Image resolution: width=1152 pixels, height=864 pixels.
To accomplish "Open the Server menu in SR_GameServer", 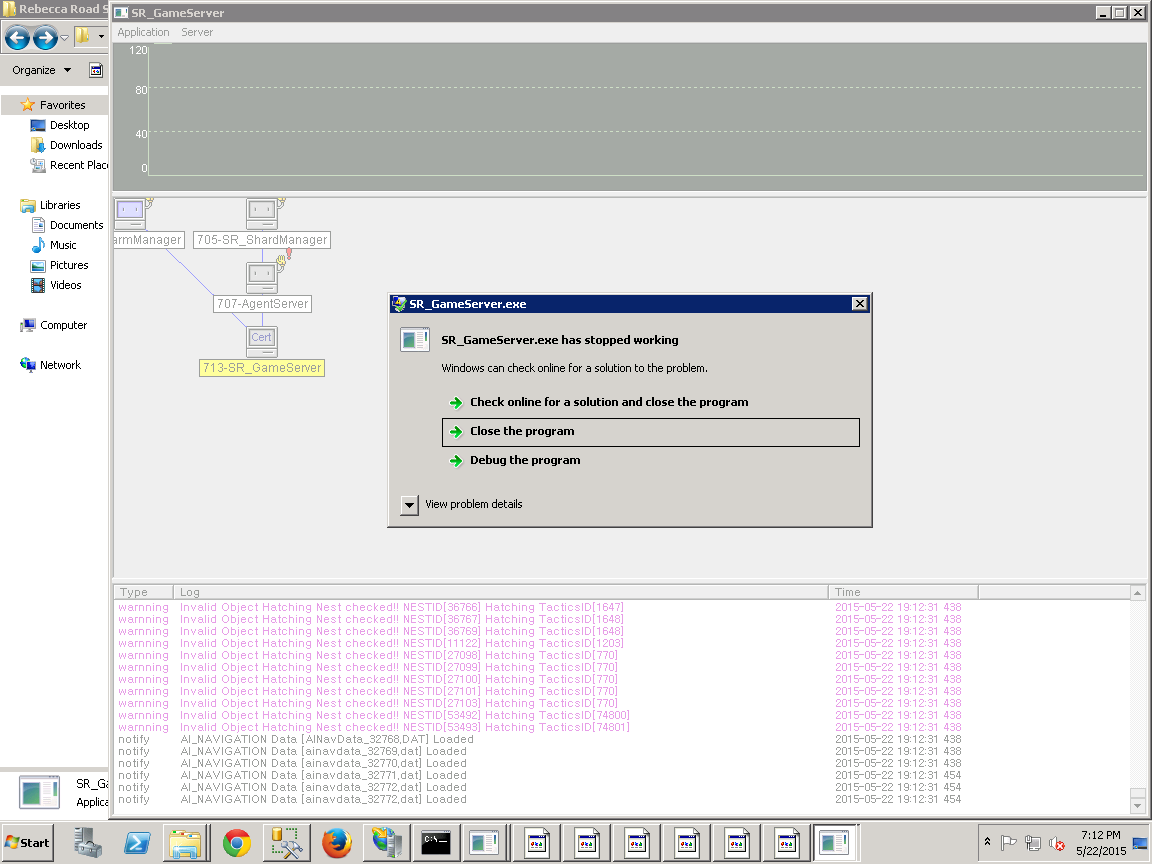I will [197, 32].
